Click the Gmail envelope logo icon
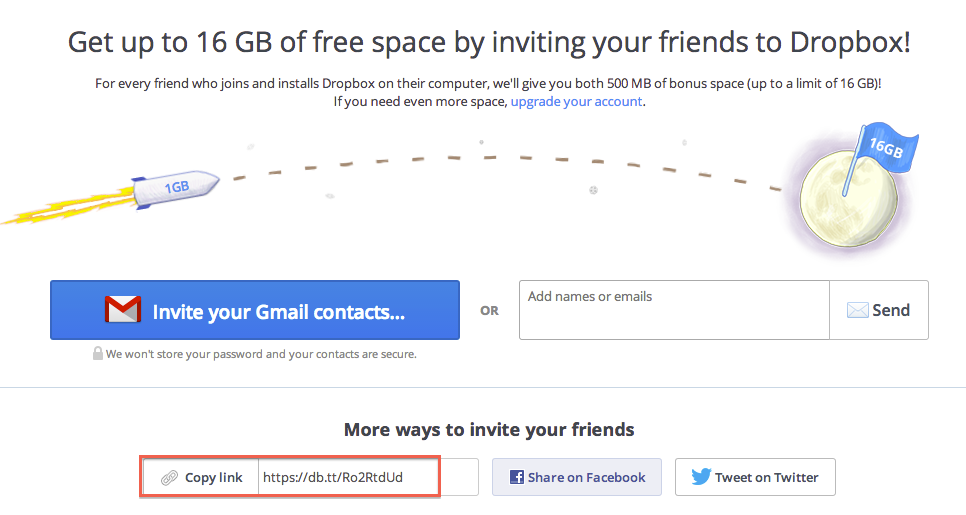The height and width of the screenshot is (515, 966). pos(122,311)
